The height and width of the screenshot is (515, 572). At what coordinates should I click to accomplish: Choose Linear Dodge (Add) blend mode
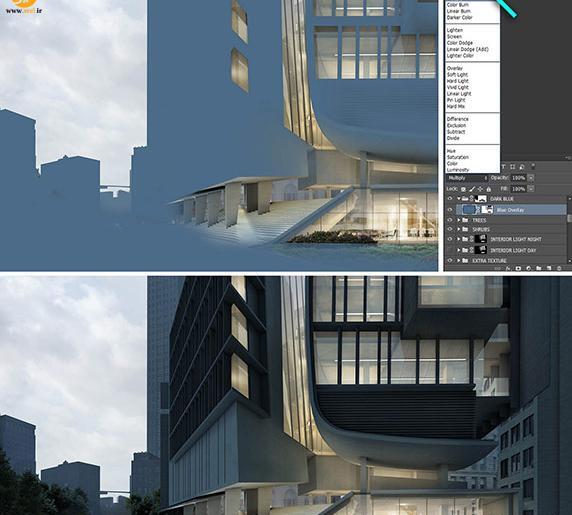(x=467, y=49)
